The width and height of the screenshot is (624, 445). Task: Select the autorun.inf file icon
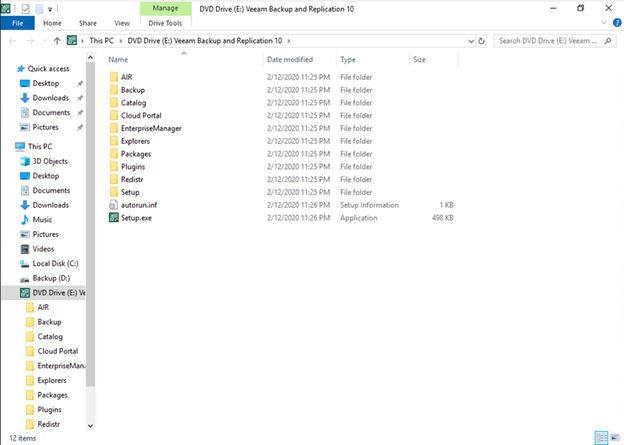click(114, 205)
